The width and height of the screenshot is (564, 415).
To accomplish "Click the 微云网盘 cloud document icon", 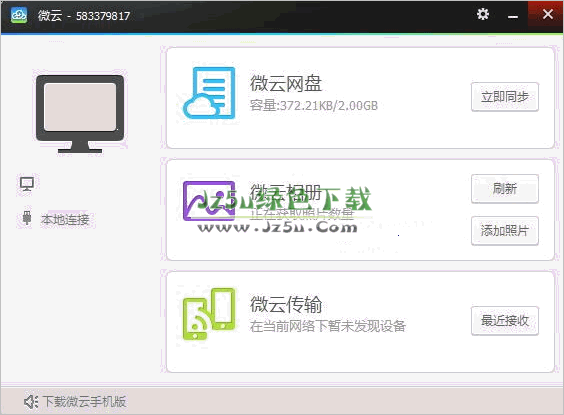I will [209, 93].
